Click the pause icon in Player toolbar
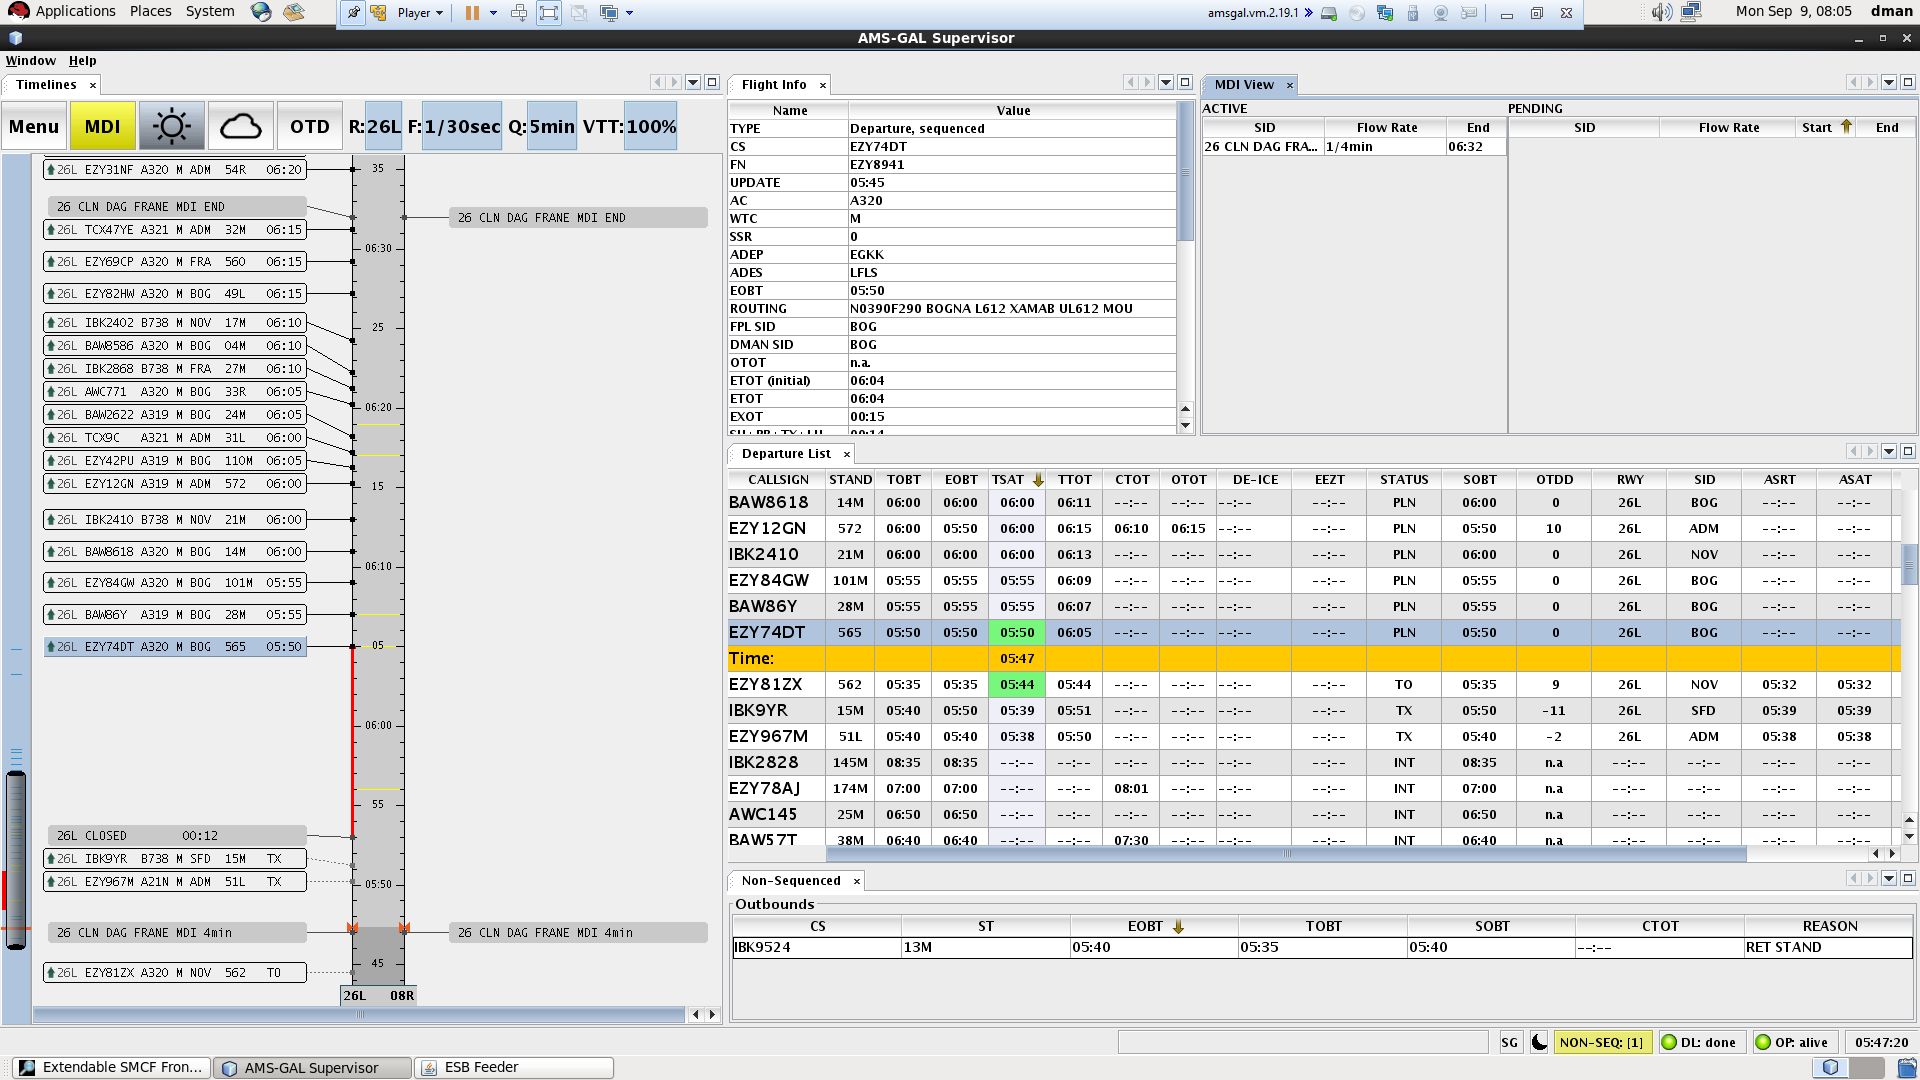The image size is (1920, 1080). pyautogui.click(x=472, y=13)
